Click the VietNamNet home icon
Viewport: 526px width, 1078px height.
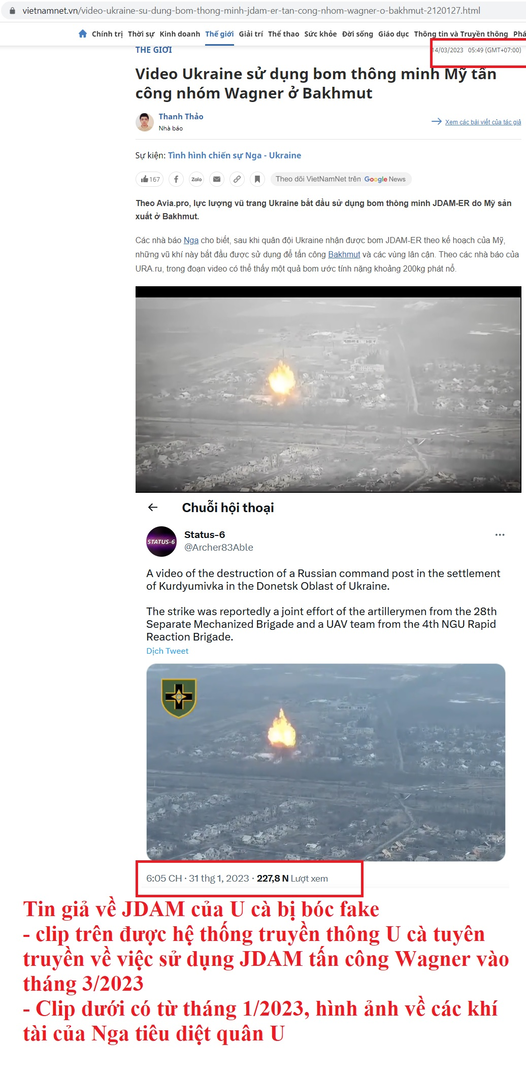point(83,34)
